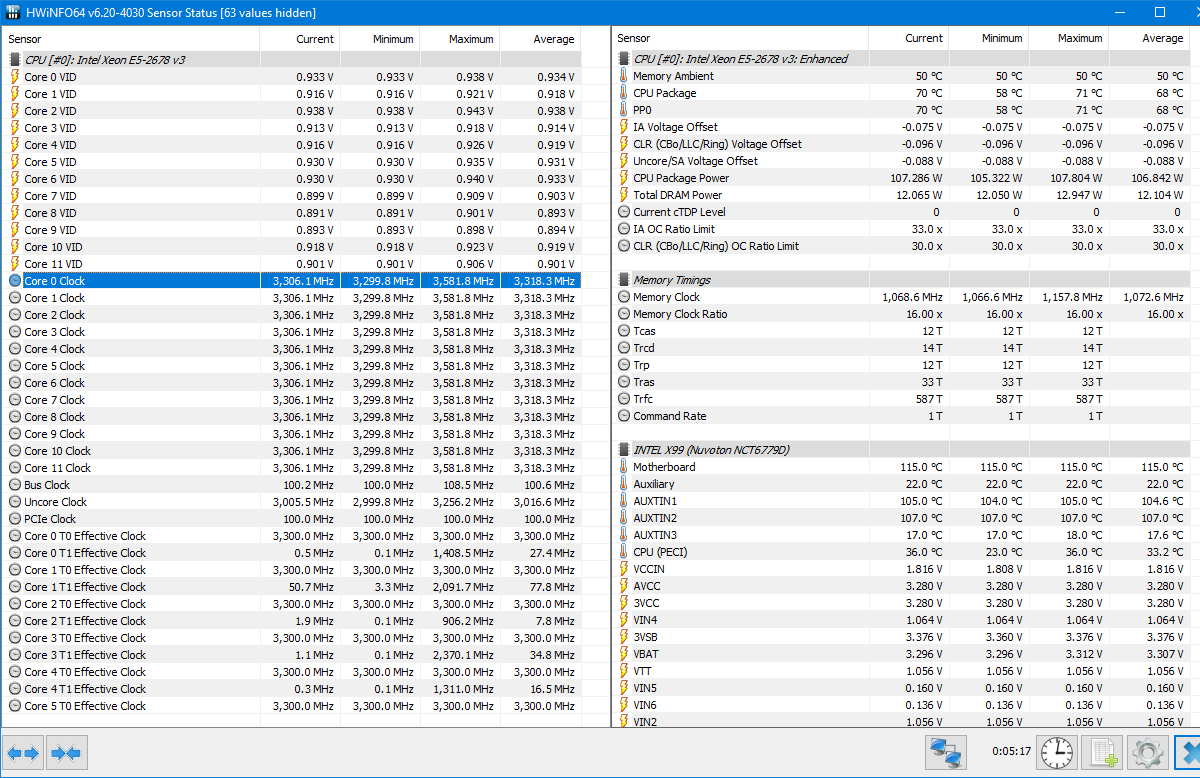Click the clock icon beside PCIe Clock
The width and height of the screenshot is (1200, 778).
point(15,519)
